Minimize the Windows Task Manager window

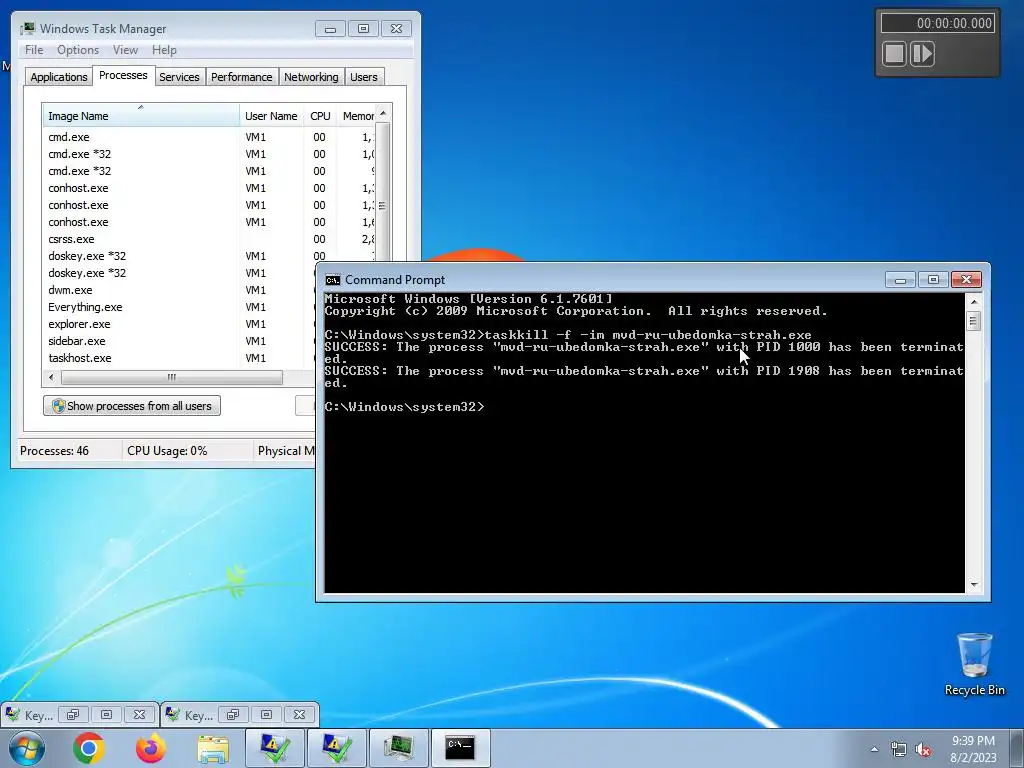coord(330,29)
